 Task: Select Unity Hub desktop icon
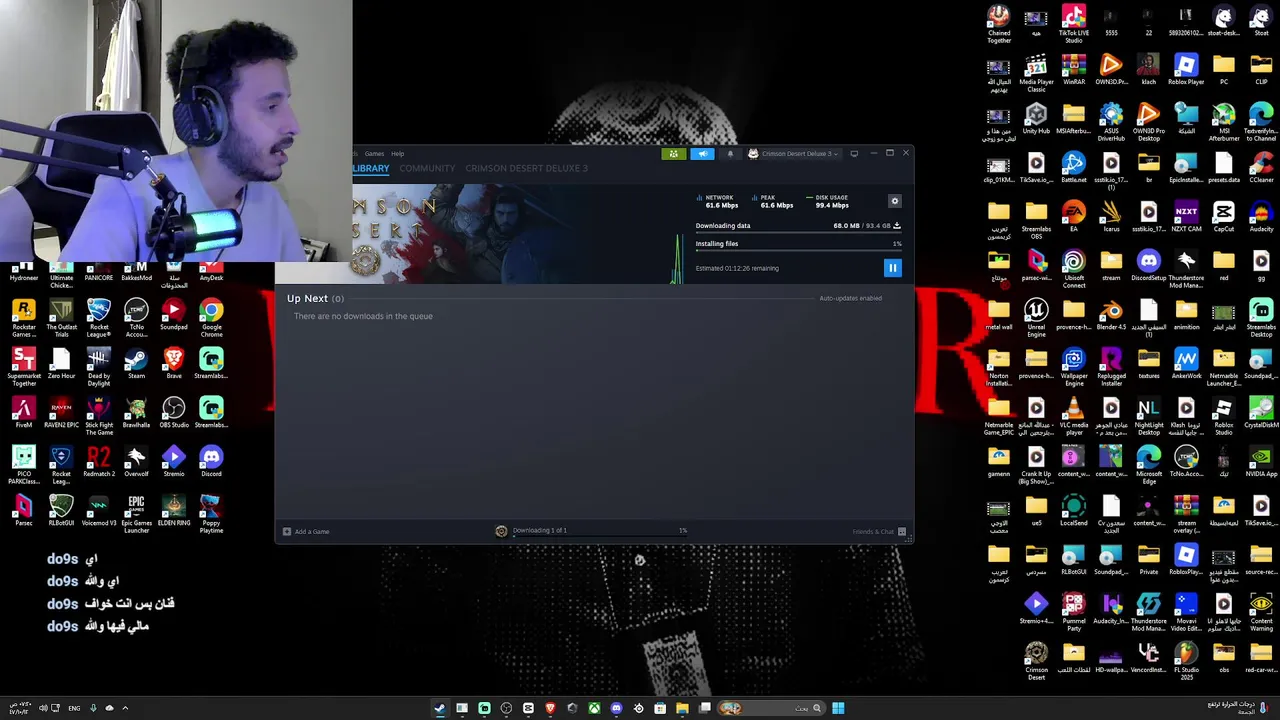click(1036, 118)
